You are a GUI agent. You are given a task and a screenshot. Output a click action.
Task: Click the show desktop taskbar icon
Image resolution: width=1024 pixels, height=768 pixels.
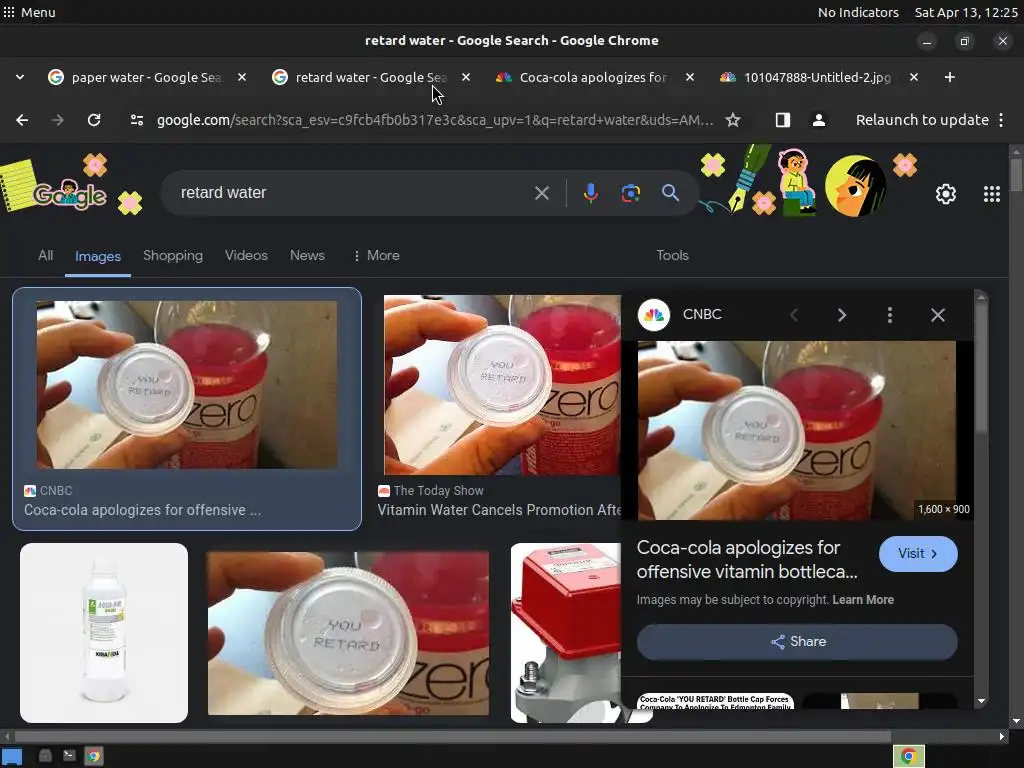(12, 757)
